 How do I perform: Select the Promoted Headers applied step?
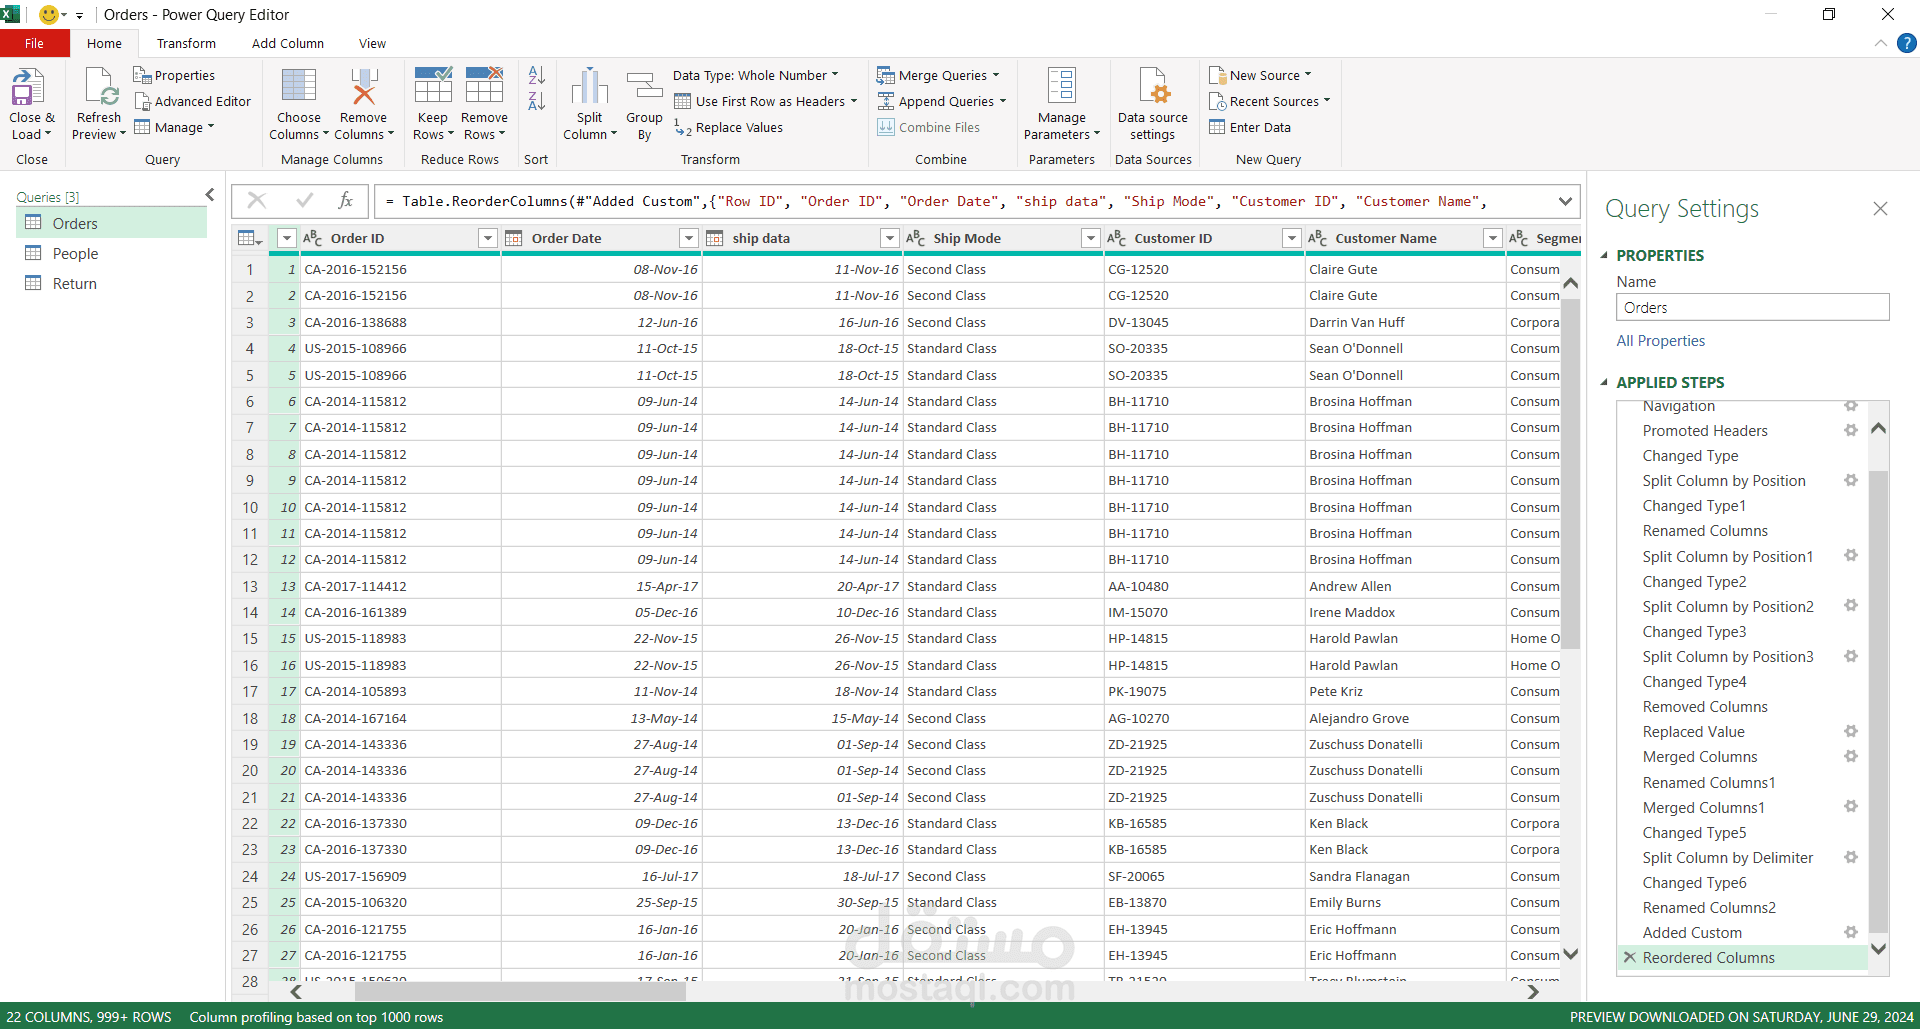pos(1704,431)
